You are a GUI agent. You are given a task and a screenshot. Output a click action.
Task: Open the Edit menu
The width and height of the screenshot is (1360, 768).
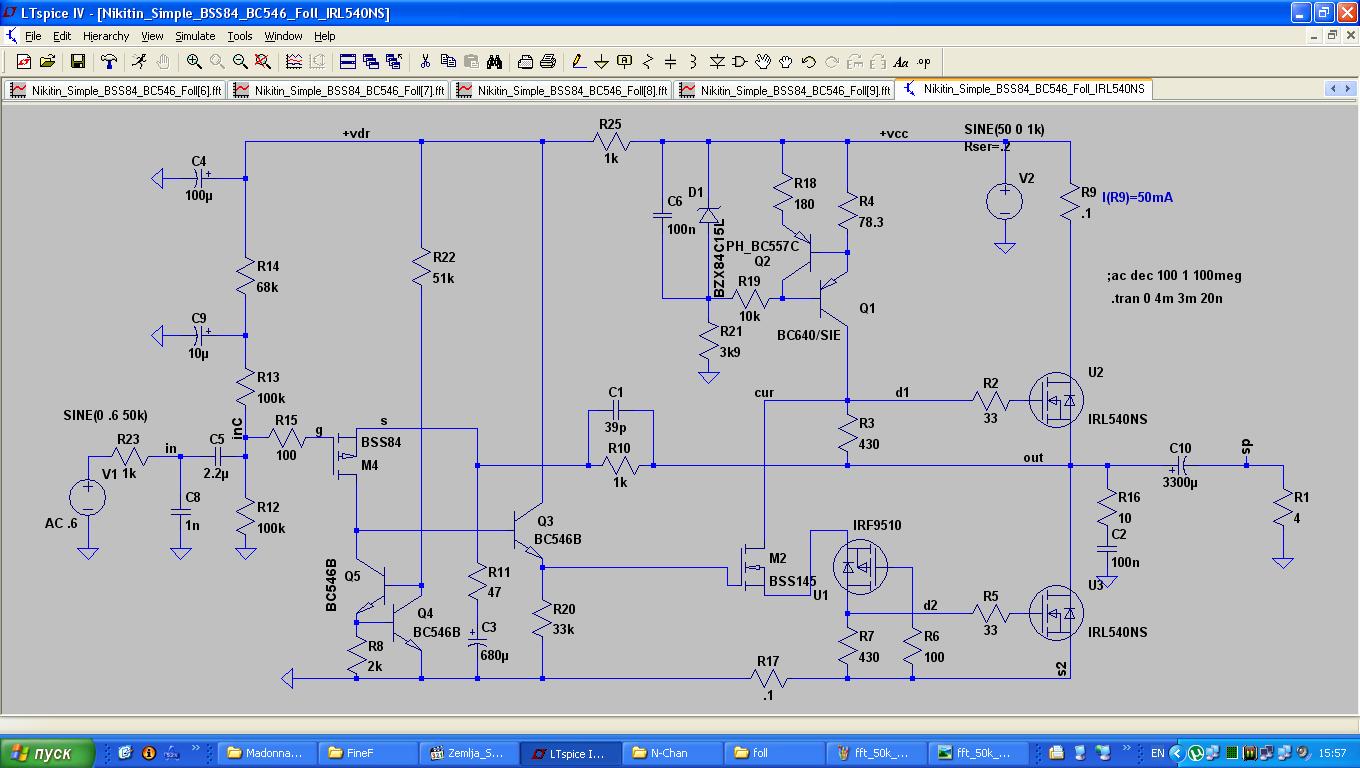coord(62,36)
